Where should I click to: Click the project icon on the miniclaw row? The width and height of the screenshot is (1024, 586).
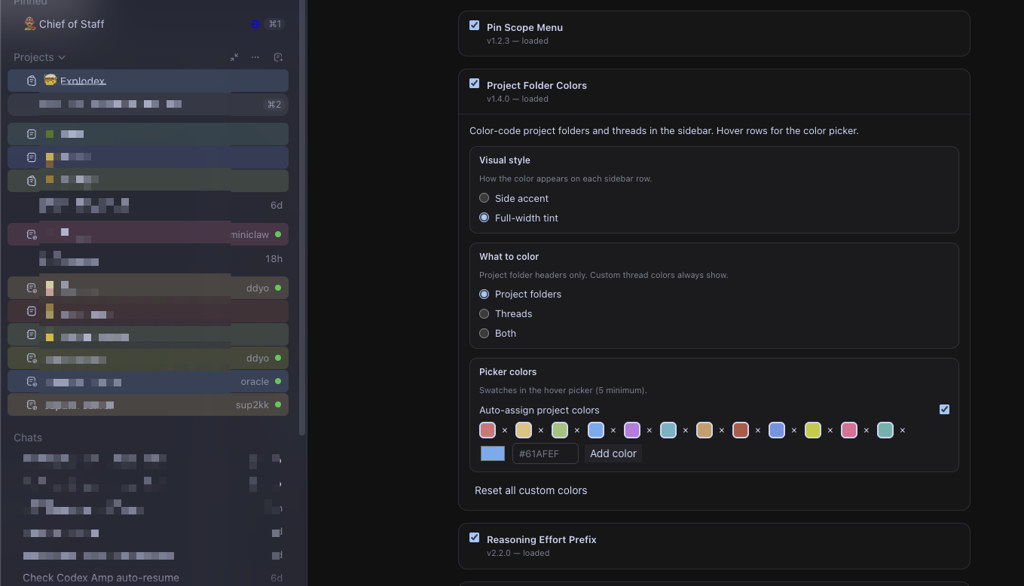tap(31, 235)
